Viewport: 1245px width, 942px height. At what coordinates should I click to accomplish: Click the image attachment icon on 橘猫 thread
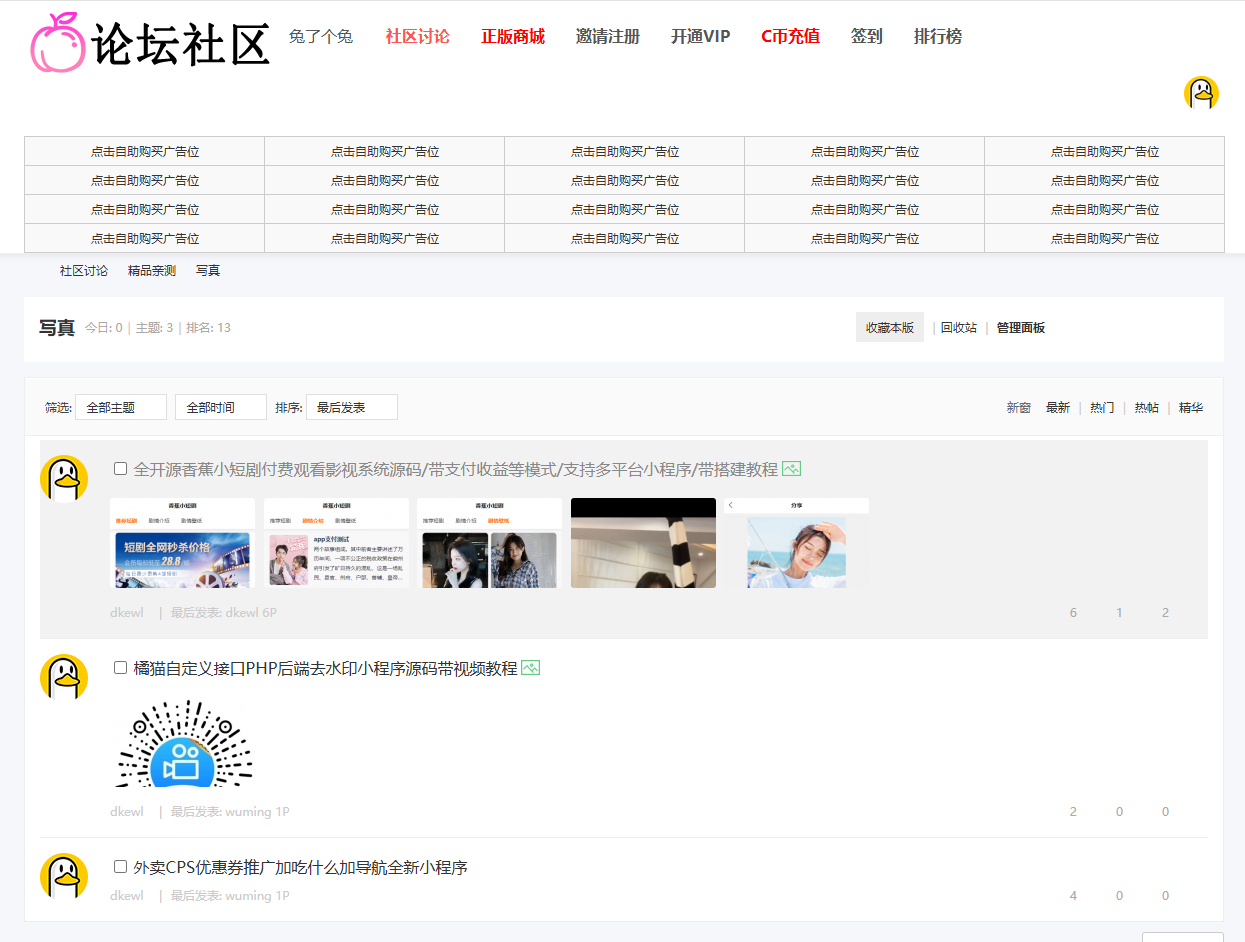click(530, 668)
